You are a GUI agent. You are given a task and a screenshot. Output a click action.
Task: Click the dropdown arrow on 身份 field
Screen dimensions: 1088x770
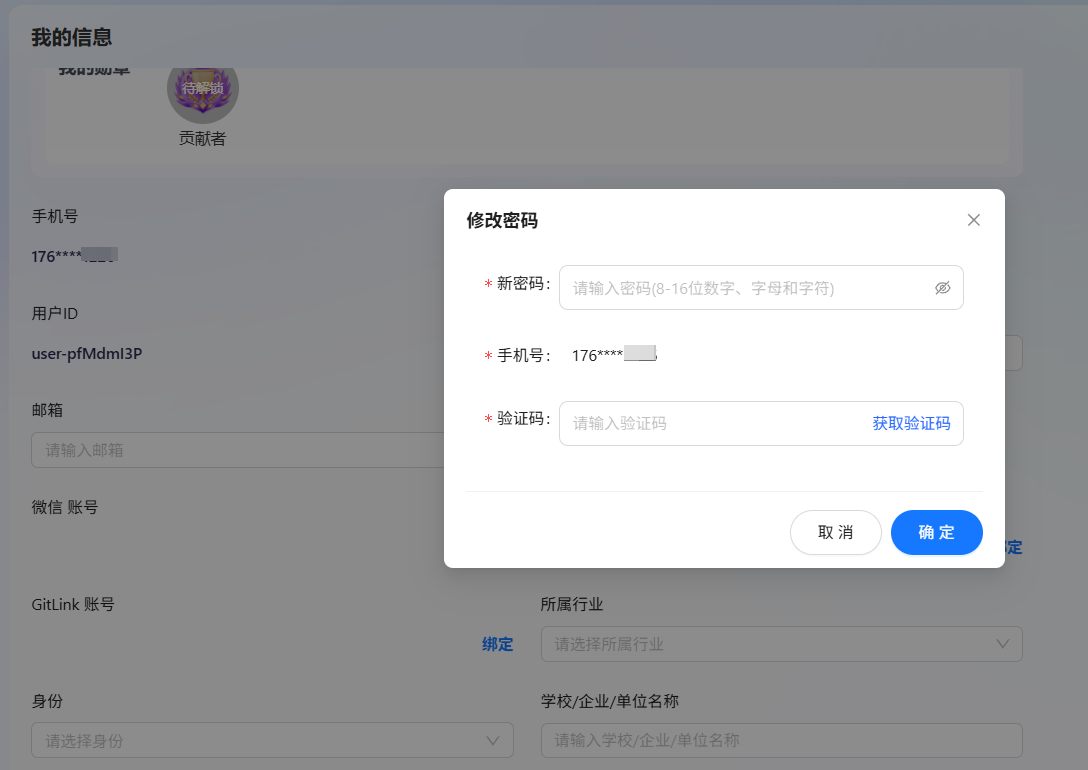pyautogui.click(x=492, y=740)
